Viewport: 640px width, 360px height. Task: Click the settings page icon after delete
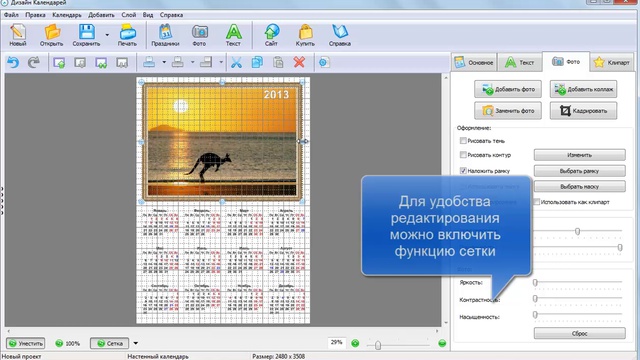[x=324, y=62]
